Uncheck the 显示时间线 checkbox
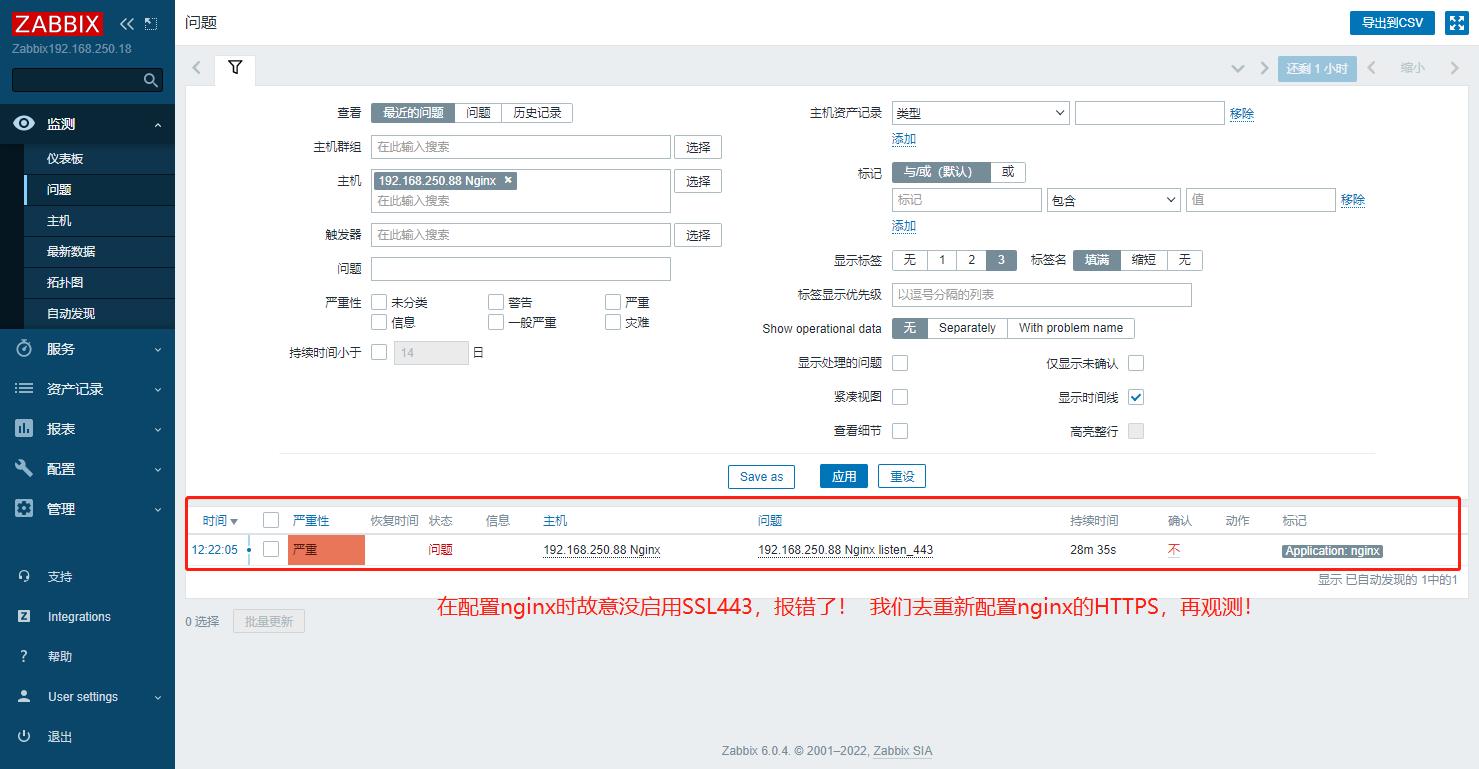The width and height of the screenshot is (1479, 769). pyautogui.click(x=1136, y=397)
